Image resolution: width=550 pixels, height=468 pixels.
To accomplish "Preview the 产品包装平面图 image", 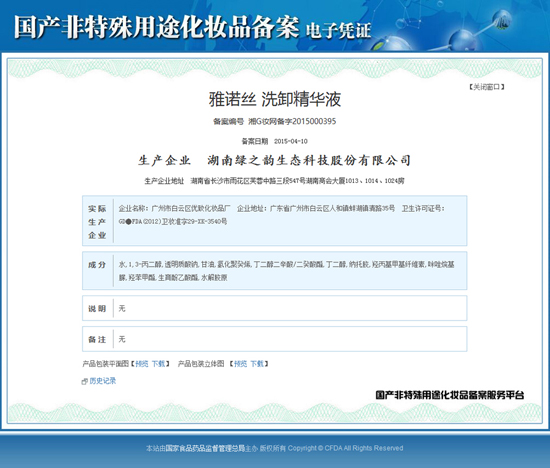I will [142, 364].
